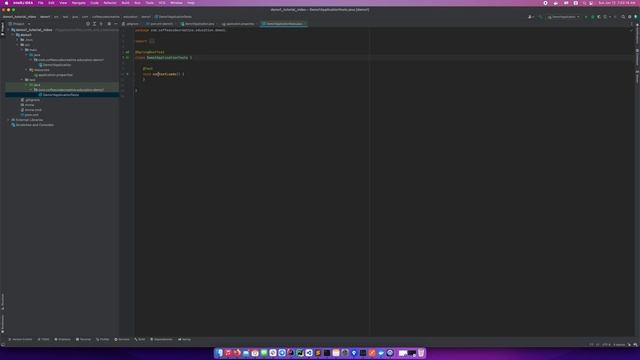
Task: Click the Build Project hammer icon
Action: 540,17
